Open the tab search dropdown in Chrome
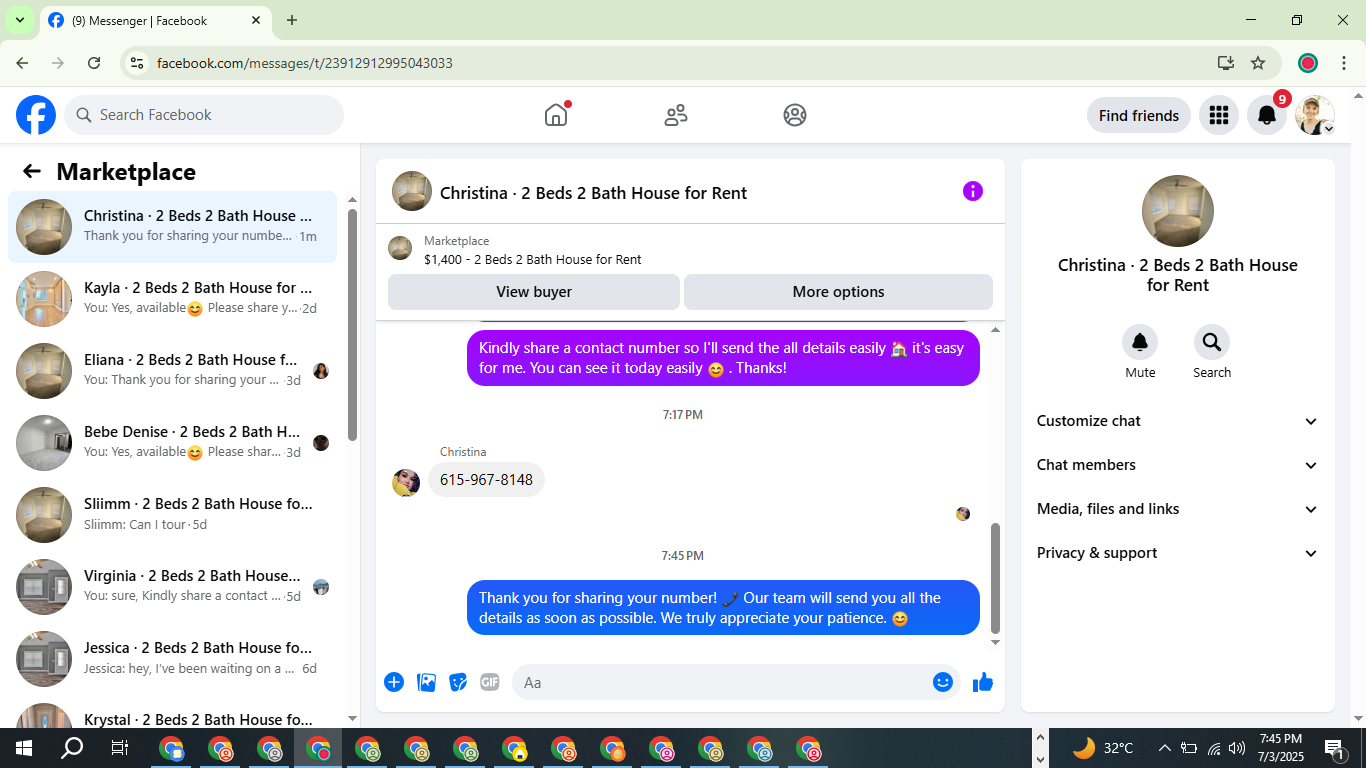The height and width of the screenshot is (768, 1366). coord(19,20)
